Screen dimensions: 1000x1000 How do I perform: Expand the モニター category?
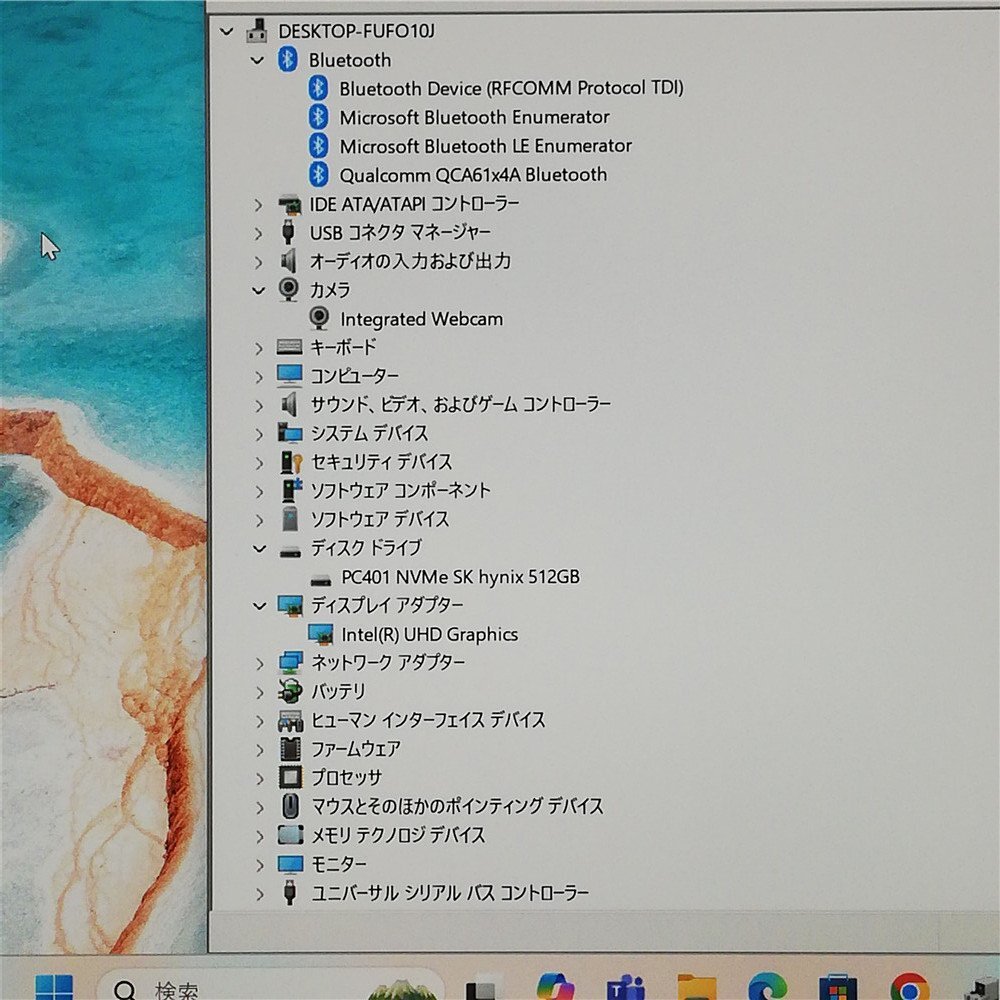pyautogui.click(x=260, y=865)
